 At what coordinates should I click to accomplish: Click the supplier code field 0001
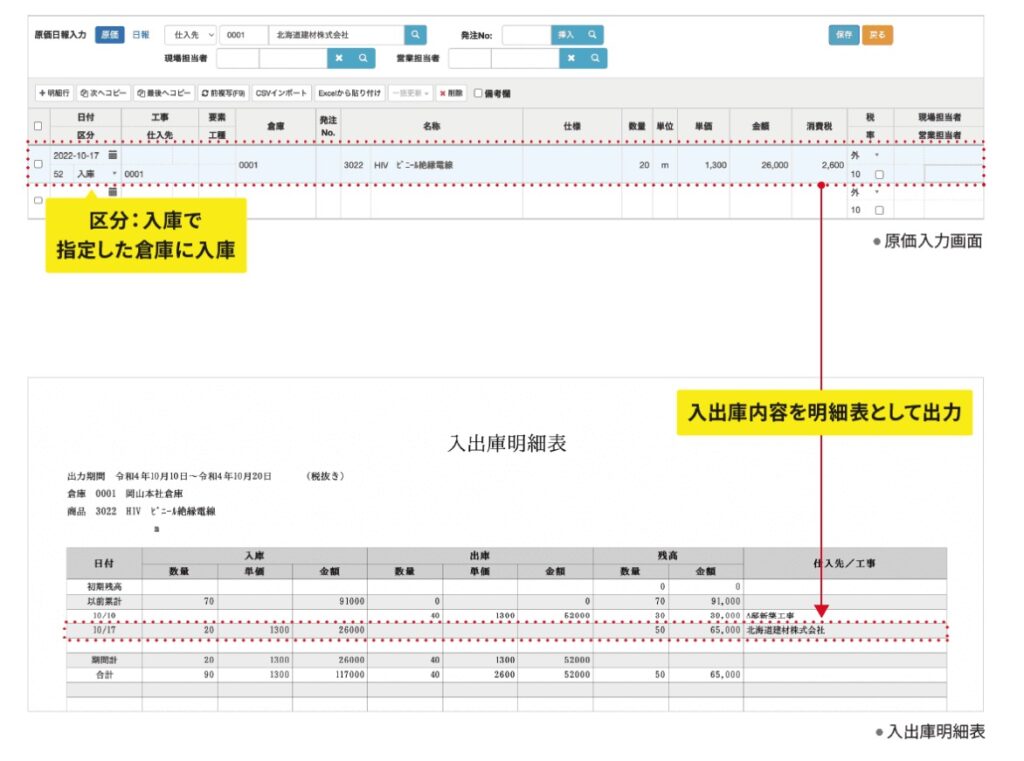(x=244, y=35)
